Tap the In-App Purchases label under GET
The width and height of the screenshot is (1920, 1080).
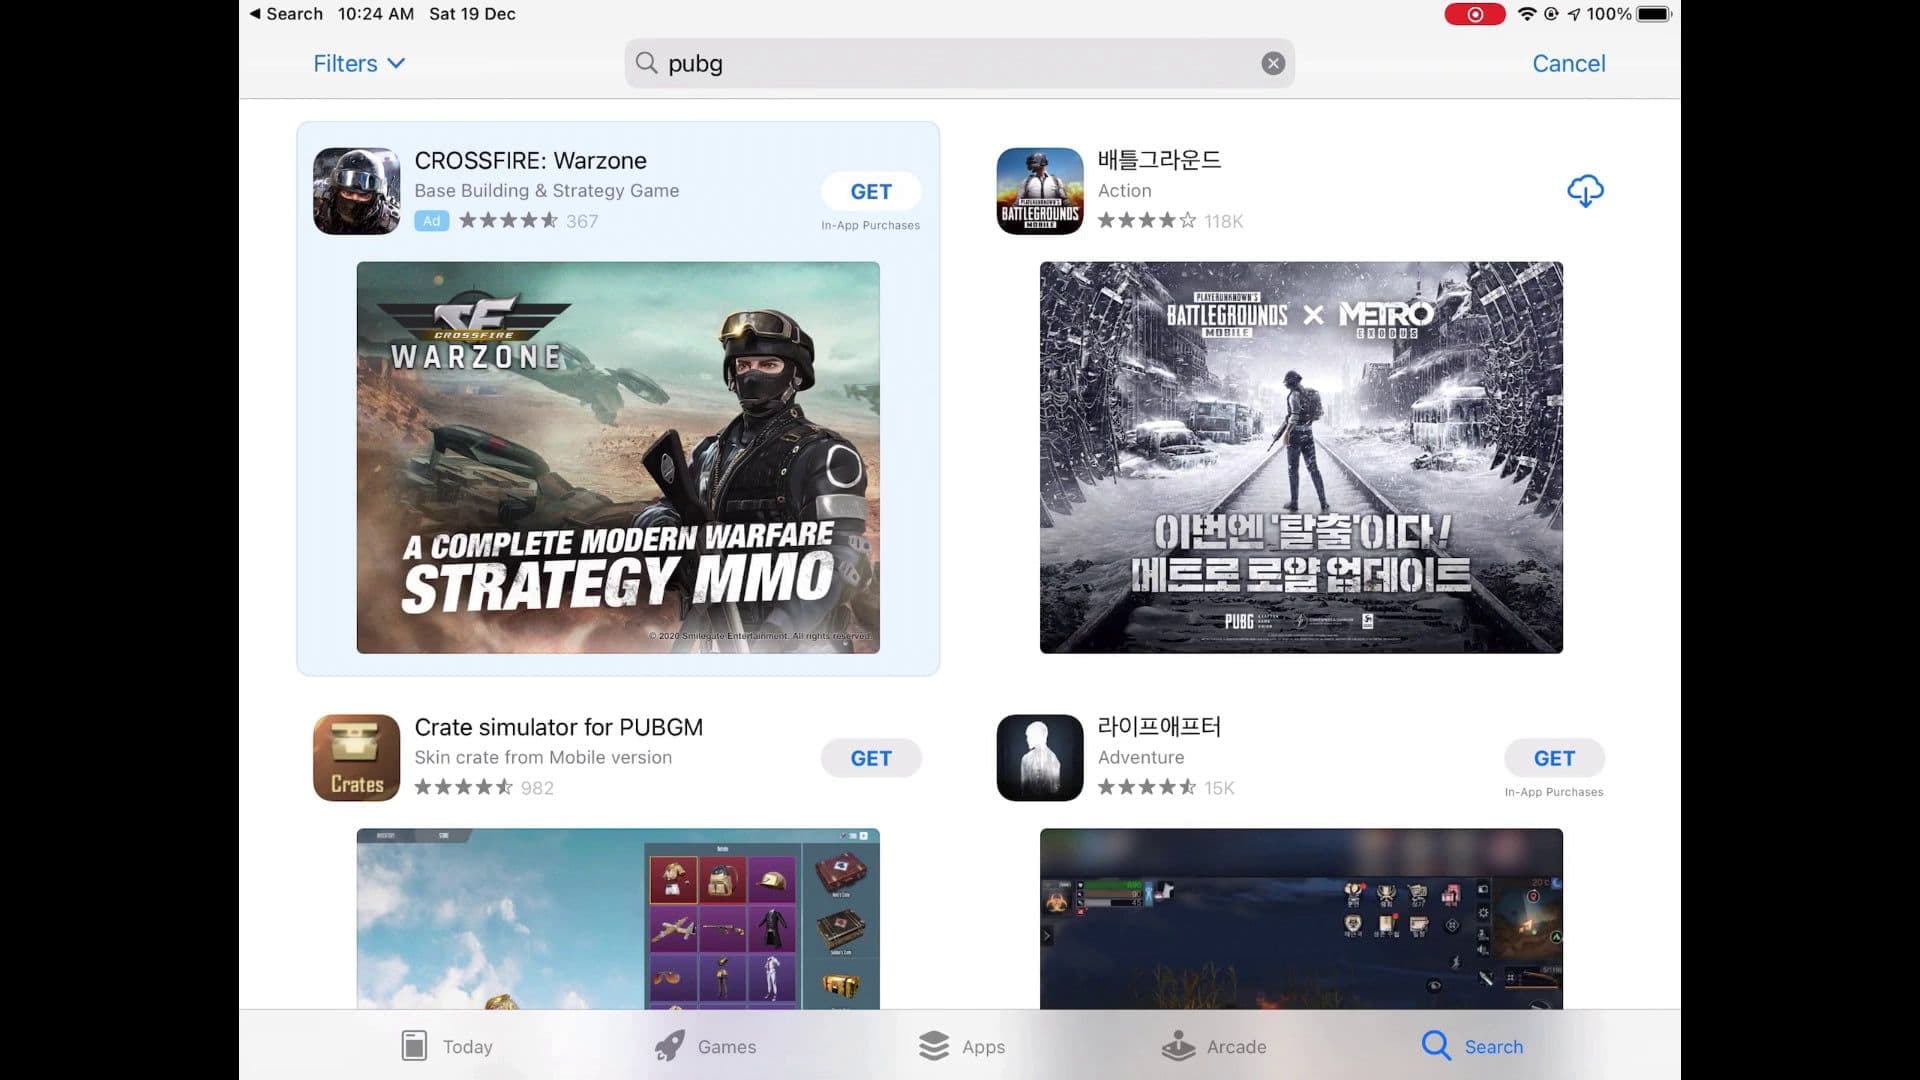pyautogui.click(x=869, y=225)
